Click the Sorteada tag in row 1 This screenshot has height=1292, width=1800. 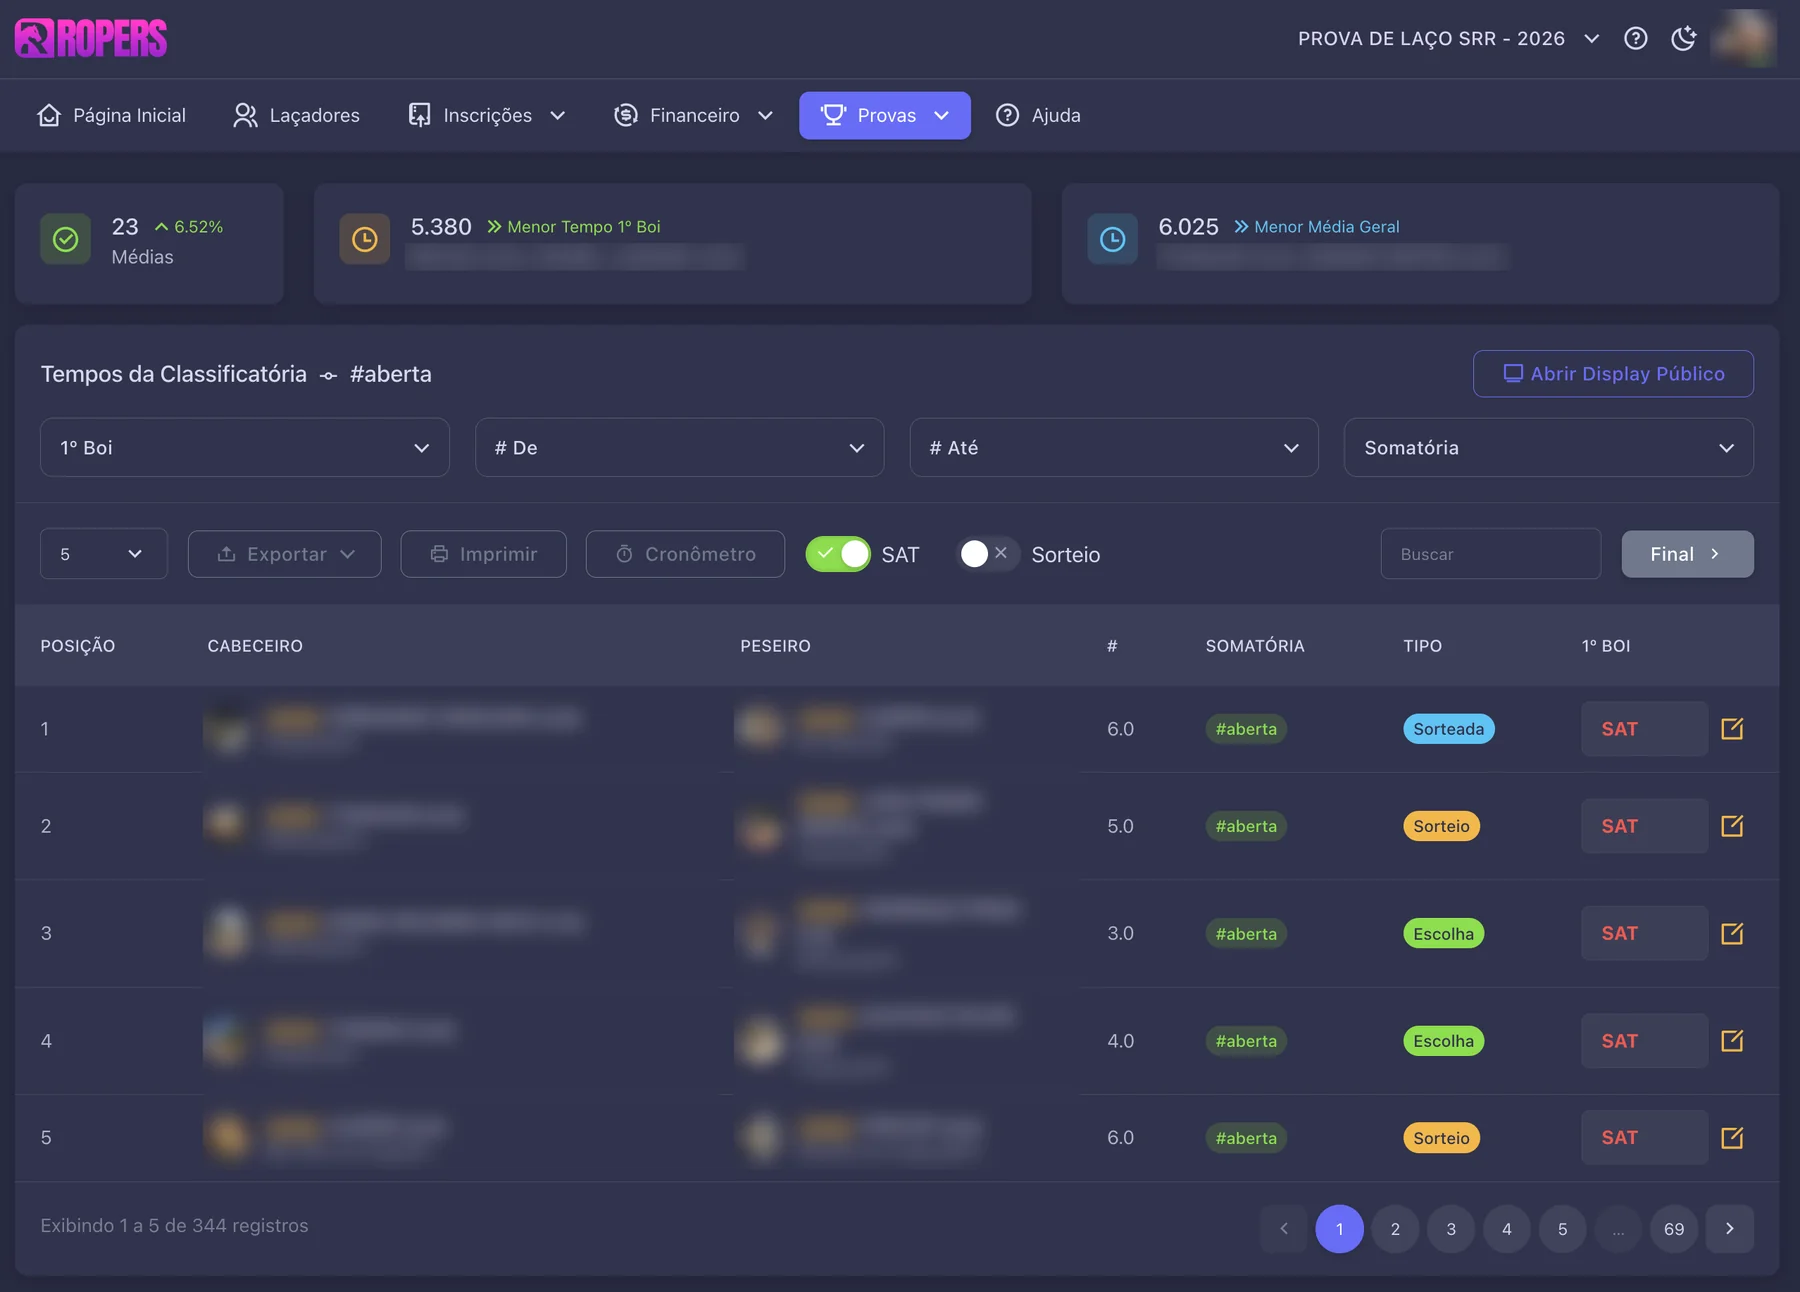pos(1448,728)
